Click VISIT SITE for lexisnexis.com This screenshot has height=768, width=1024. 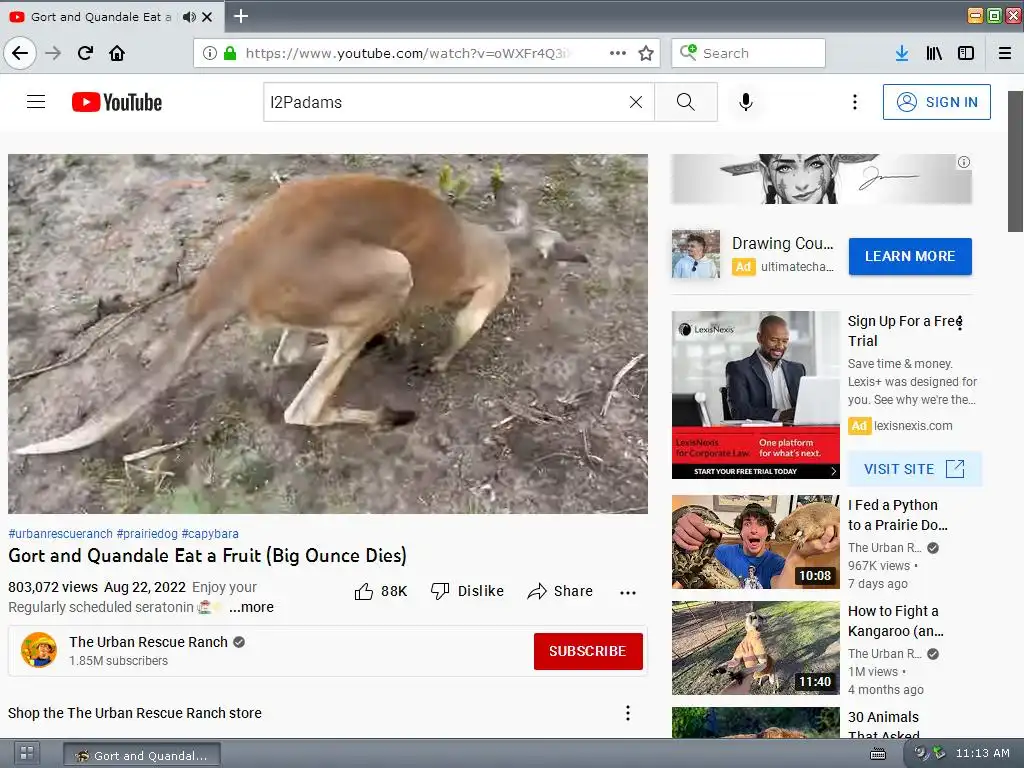(x=914, y=469)
